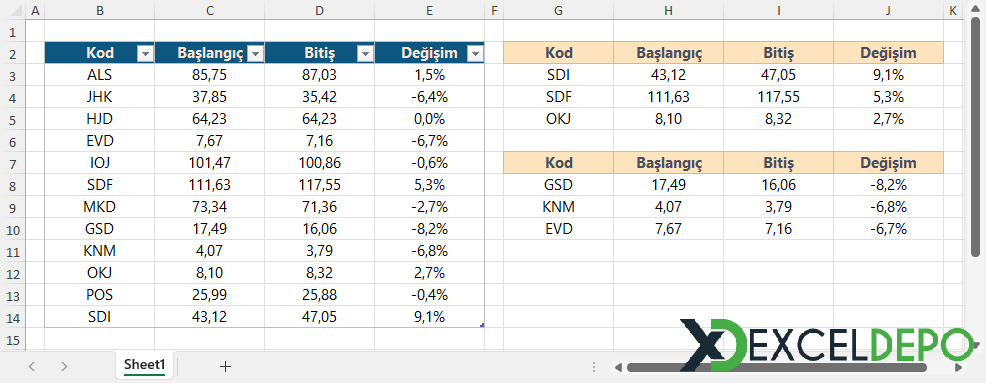Select column H header
This screenshot has height=383, width=986.
668,10
